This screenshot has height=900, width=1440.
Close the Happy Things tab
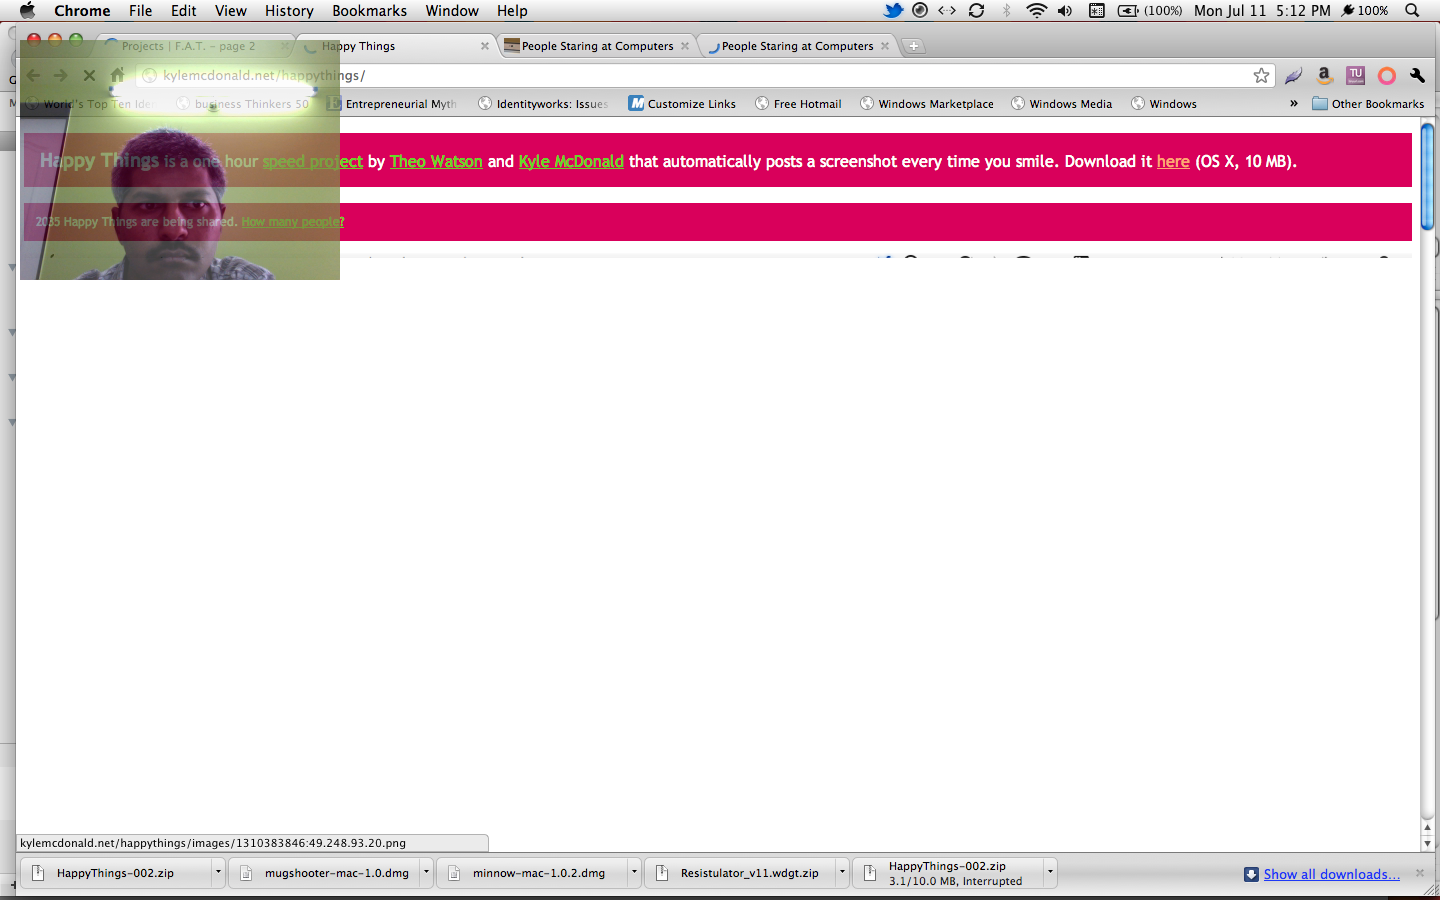(485, 46)
